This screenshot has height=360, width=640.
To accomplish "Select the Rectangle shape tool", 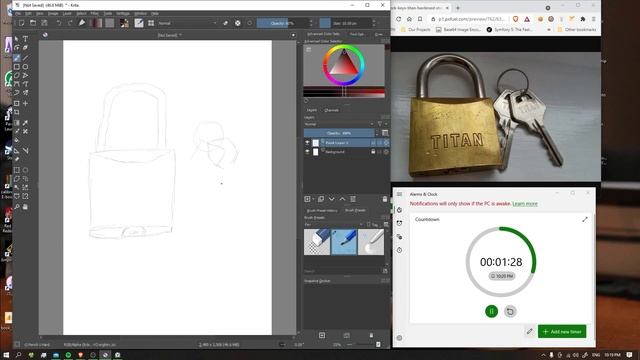I will point(17,67).
